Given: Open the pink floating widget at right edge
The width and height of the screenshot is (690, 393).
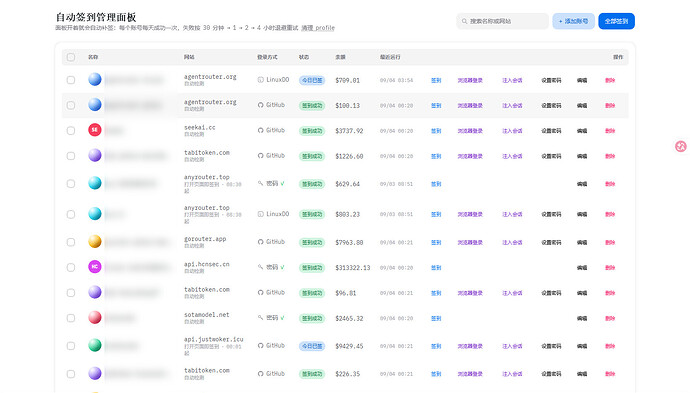Looking at the screenshot, I should point(681,146).
